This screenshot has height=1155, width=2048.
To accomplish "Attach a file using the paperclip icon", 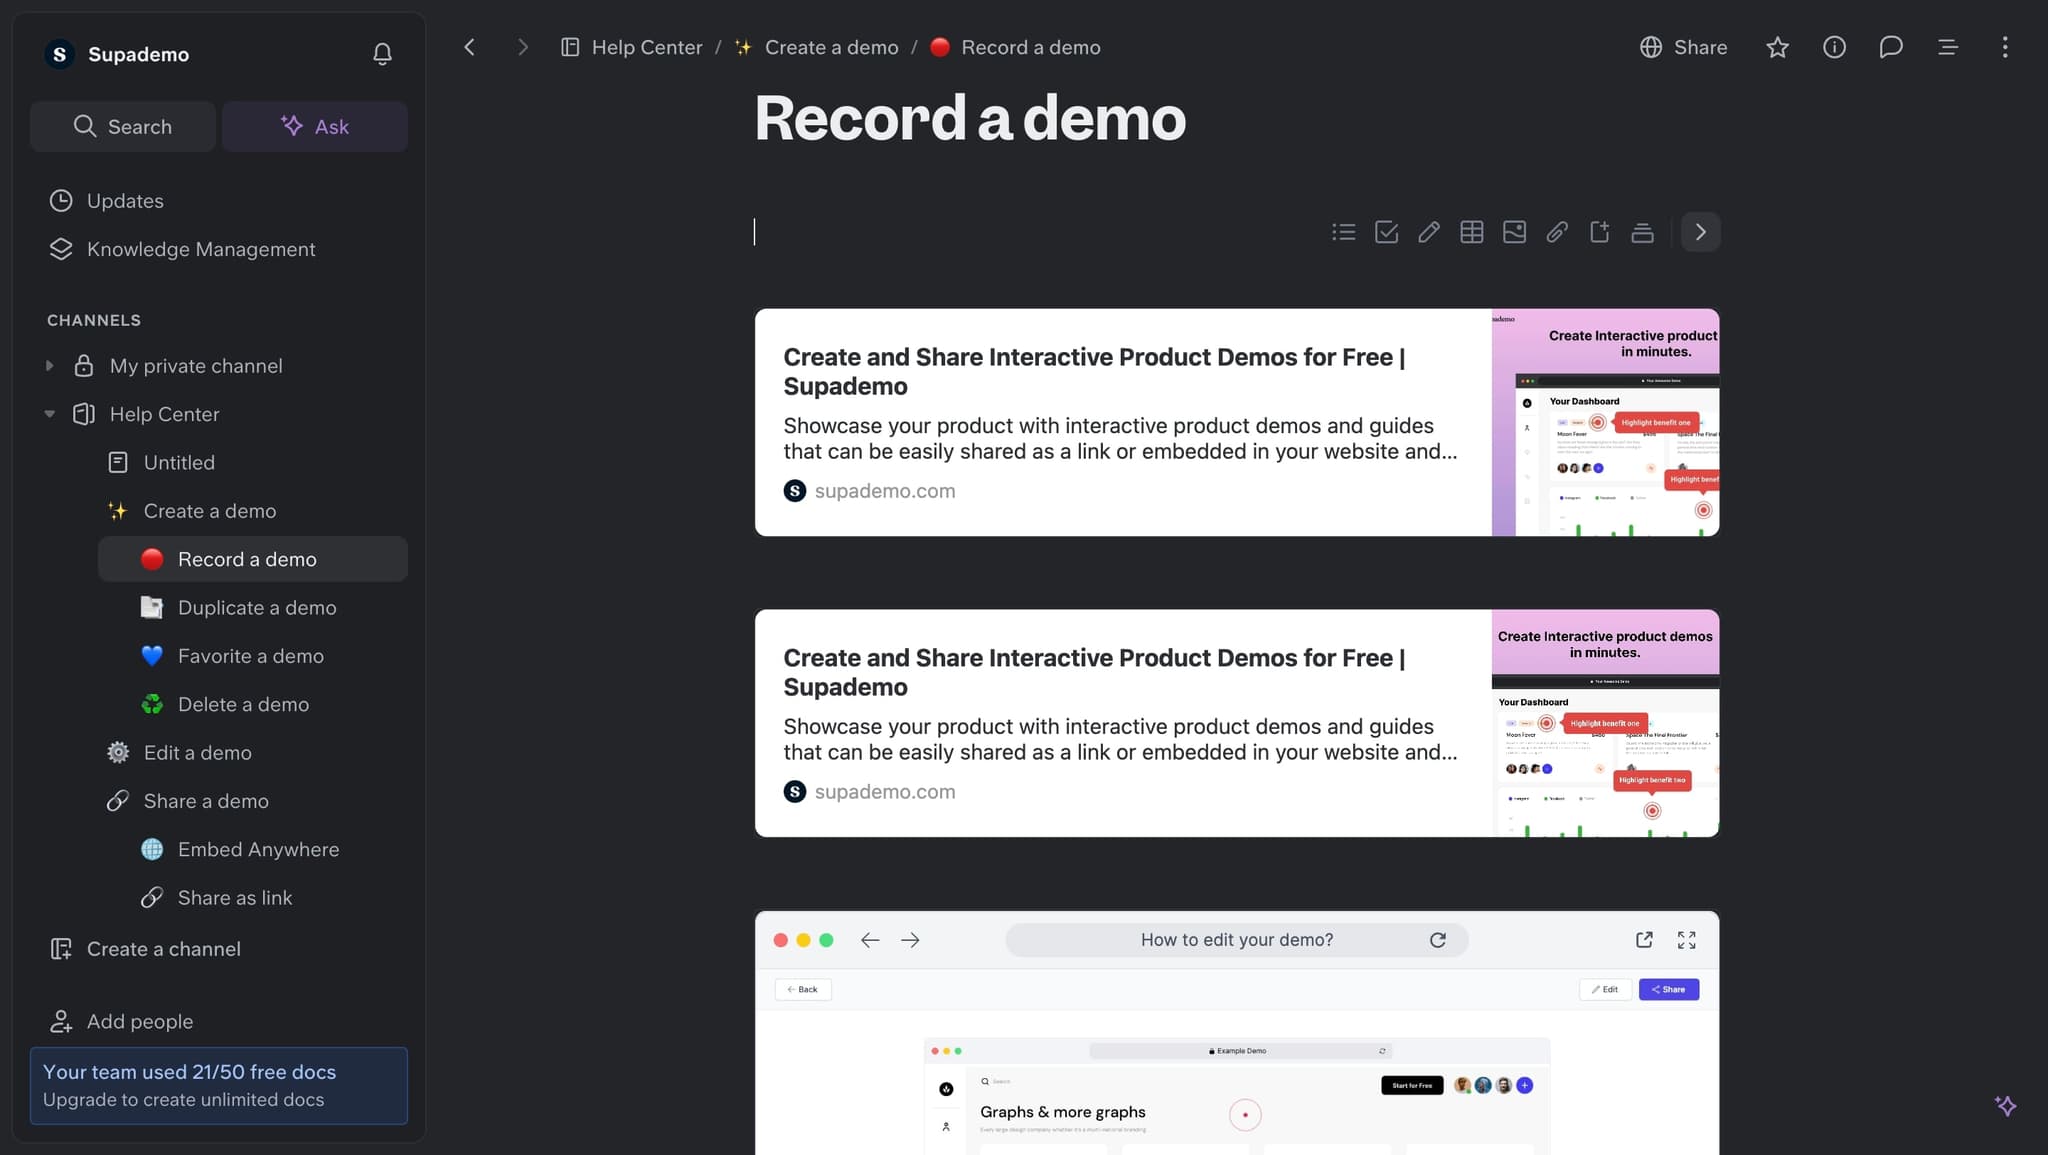I will [1557, 231].
